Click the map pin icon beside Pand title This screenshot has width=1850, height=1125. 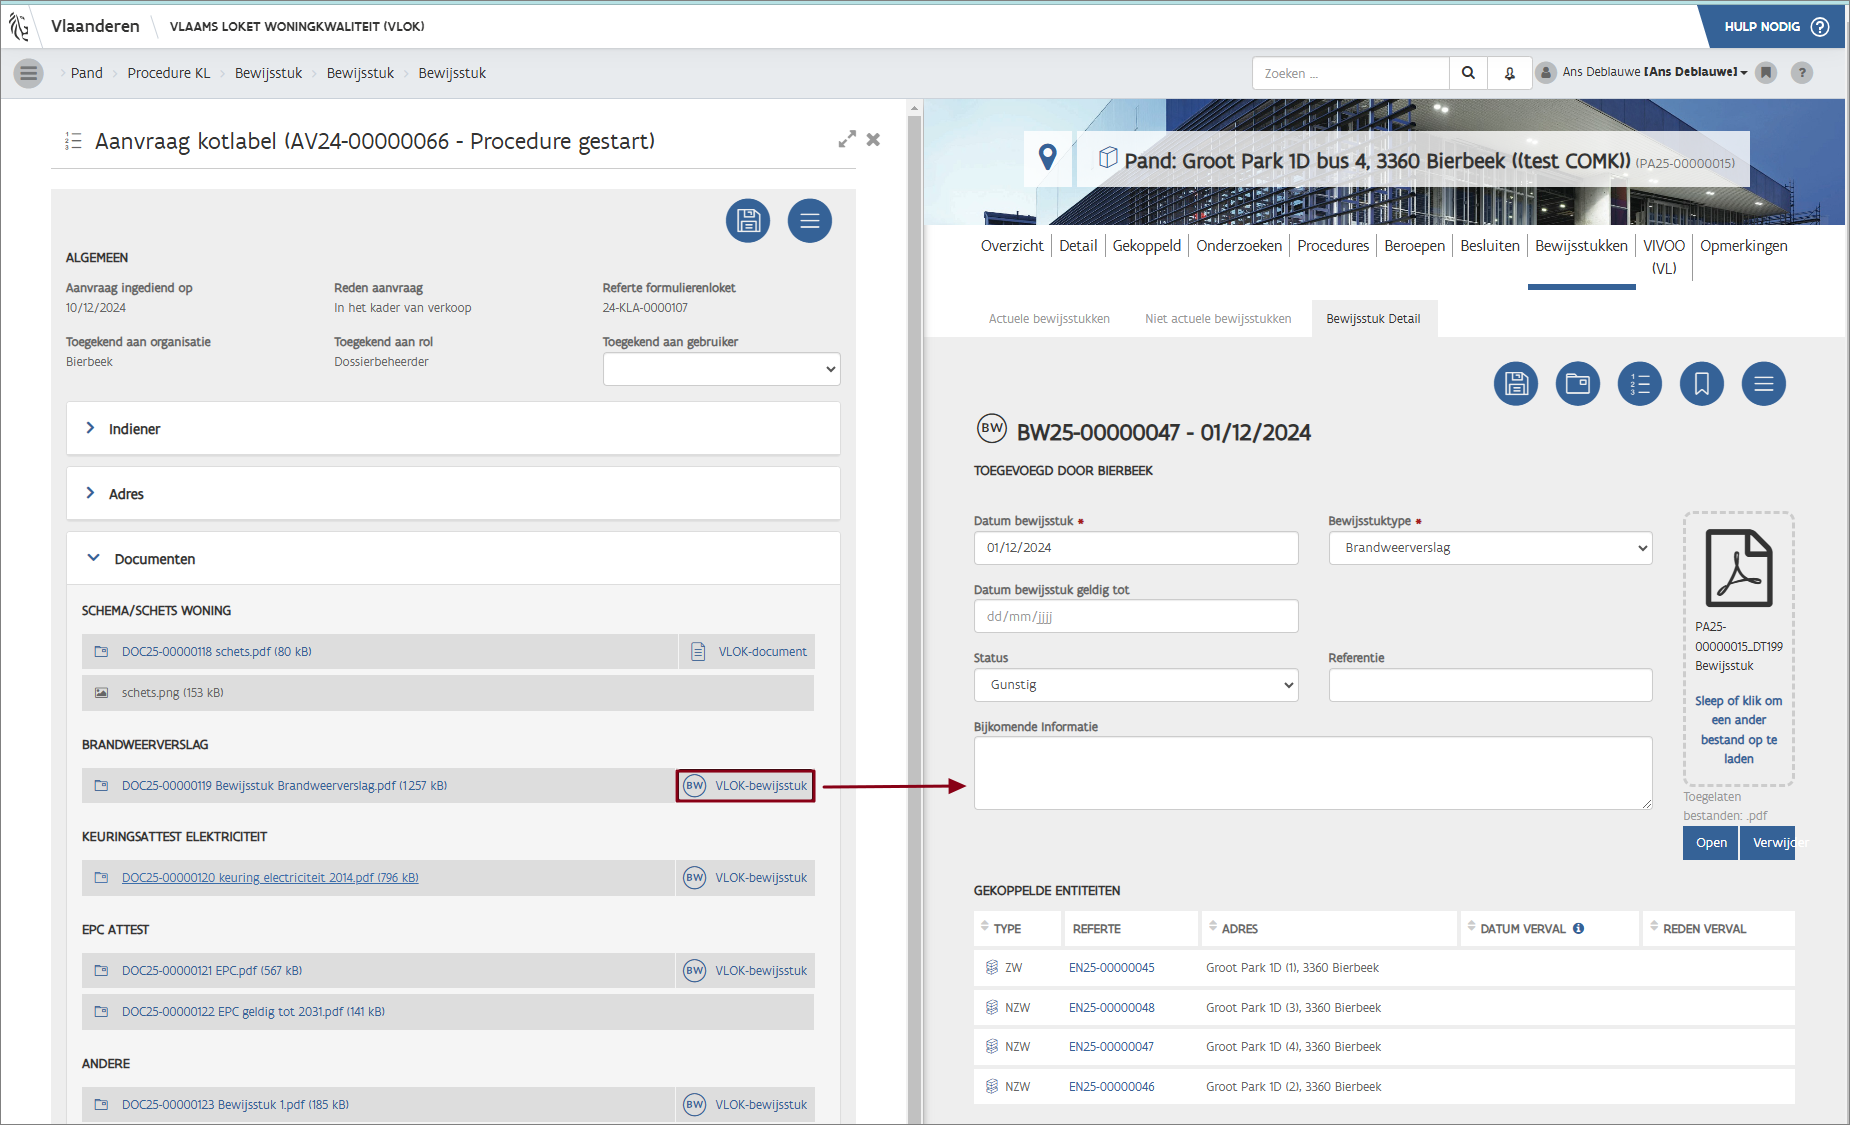[x=1047, y=158]
